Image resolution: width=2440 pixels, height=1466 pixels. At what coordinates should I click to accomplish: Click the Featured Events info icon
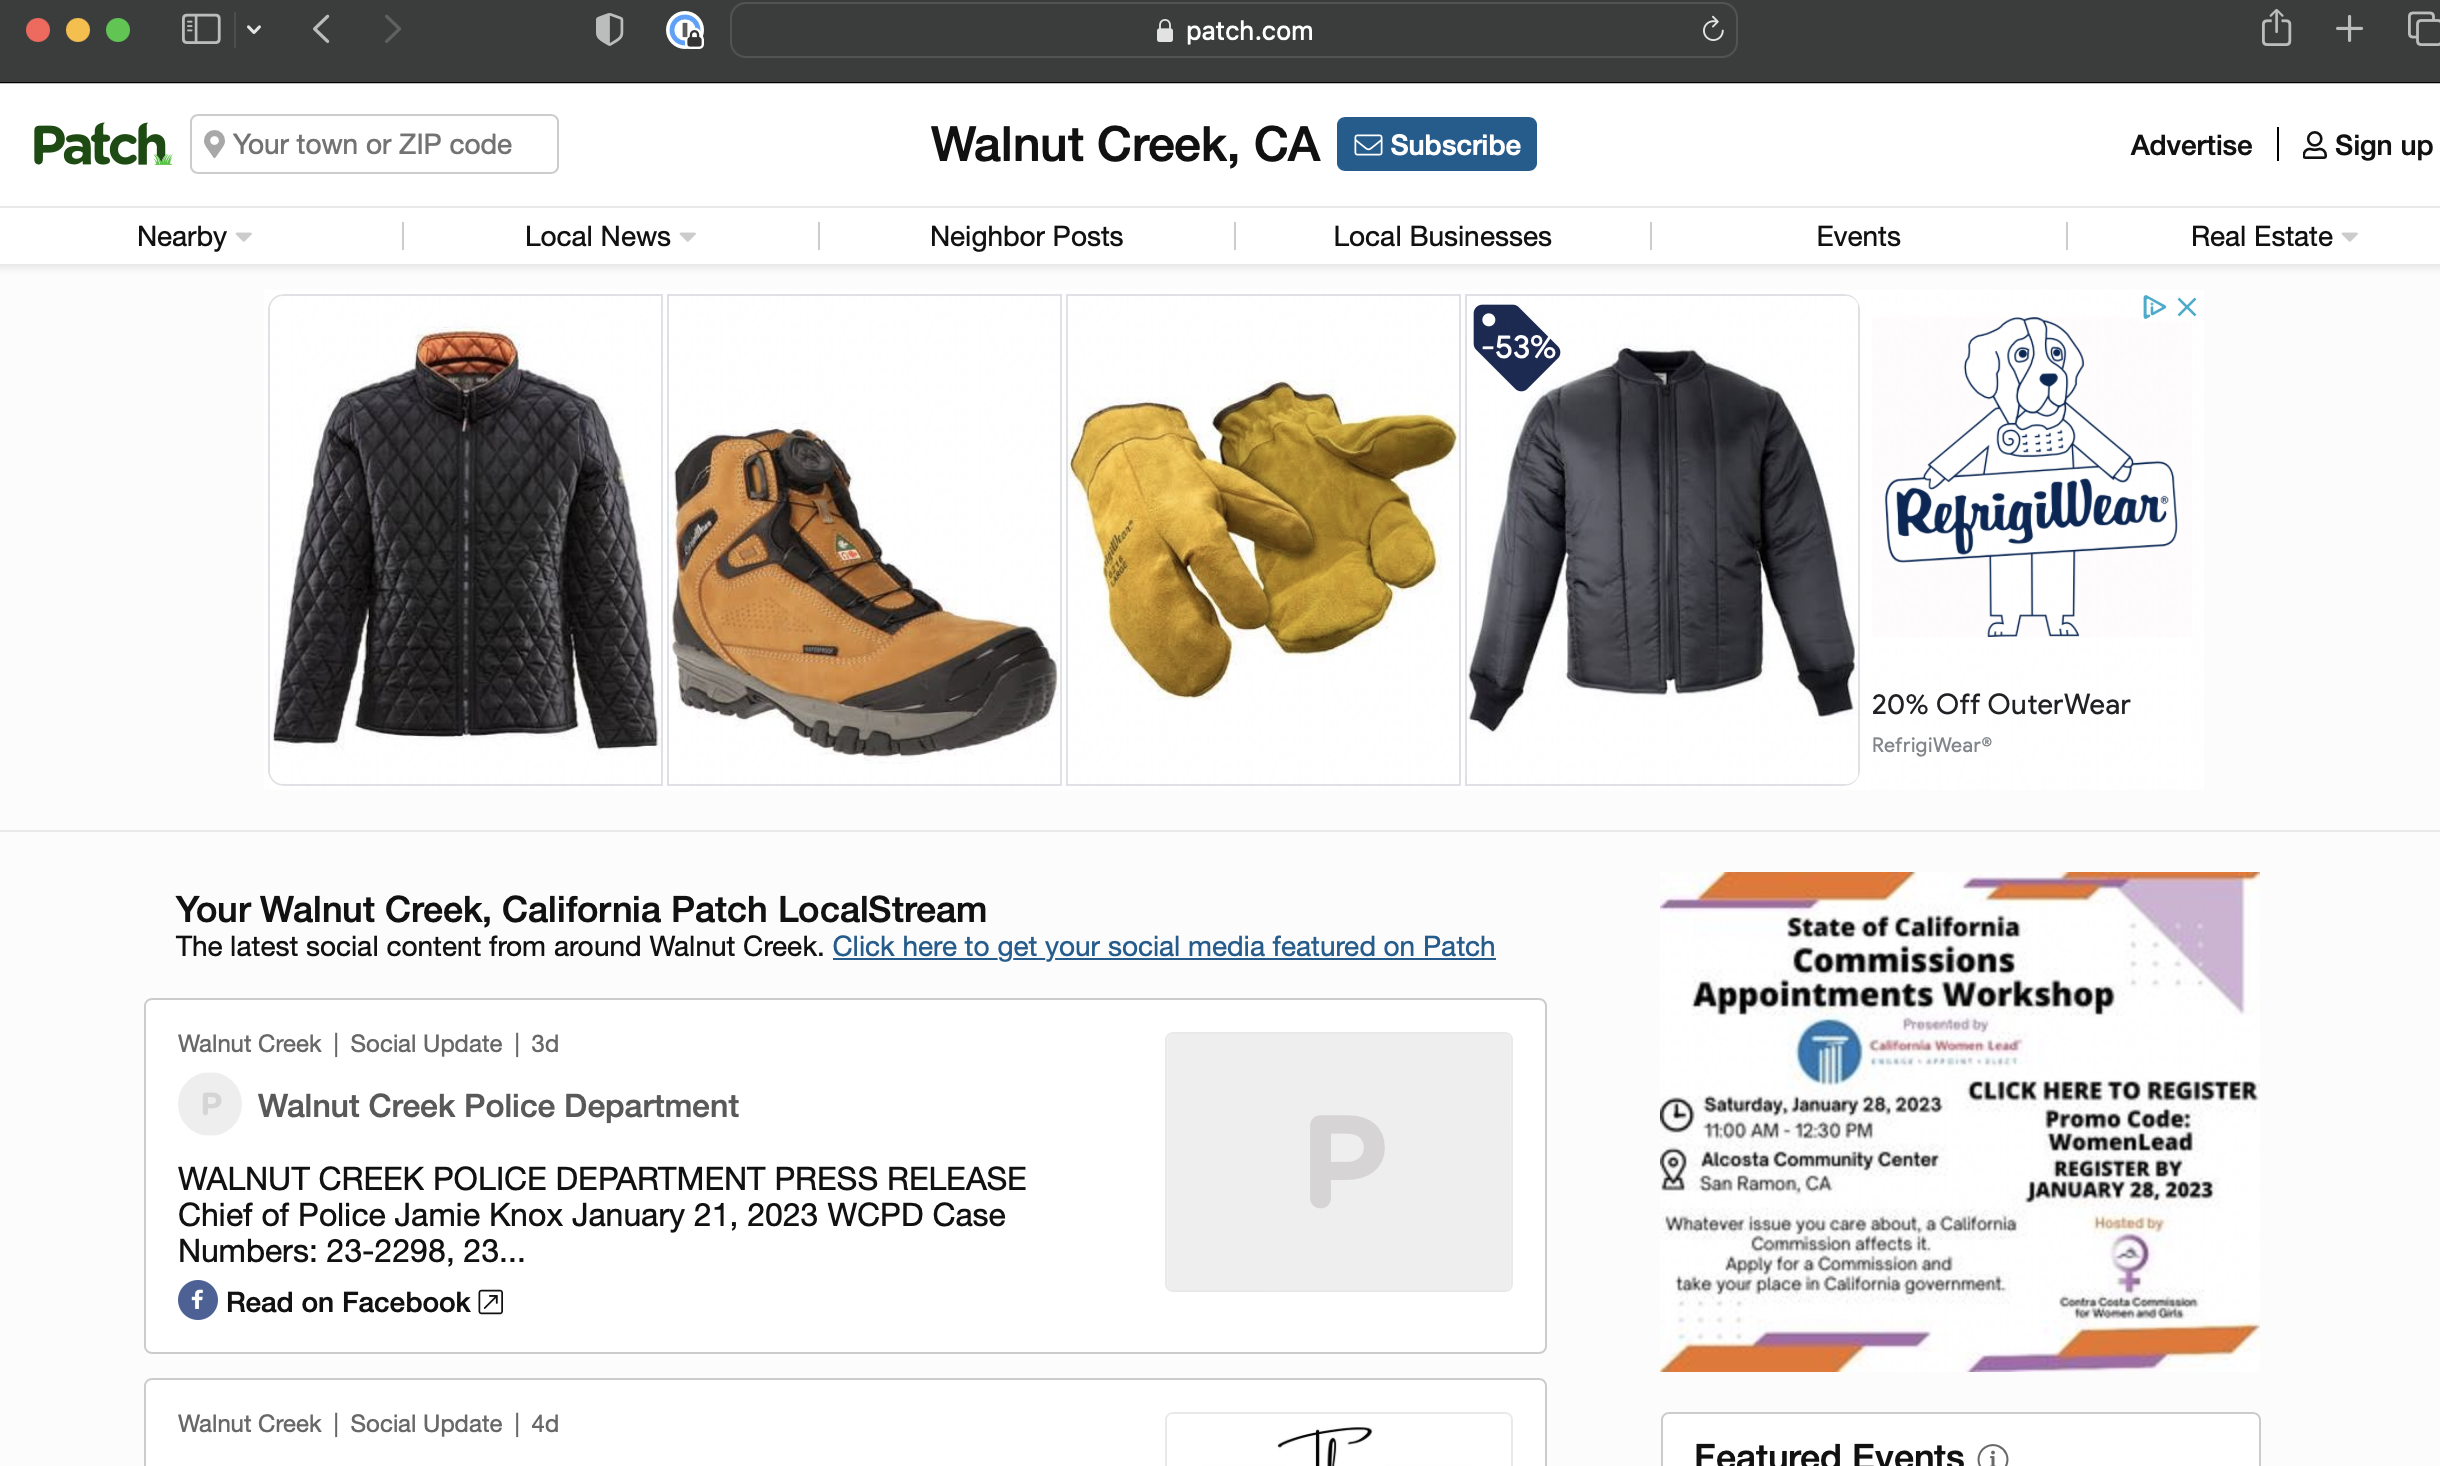pyautogui.click(x=1992, y=1455)
